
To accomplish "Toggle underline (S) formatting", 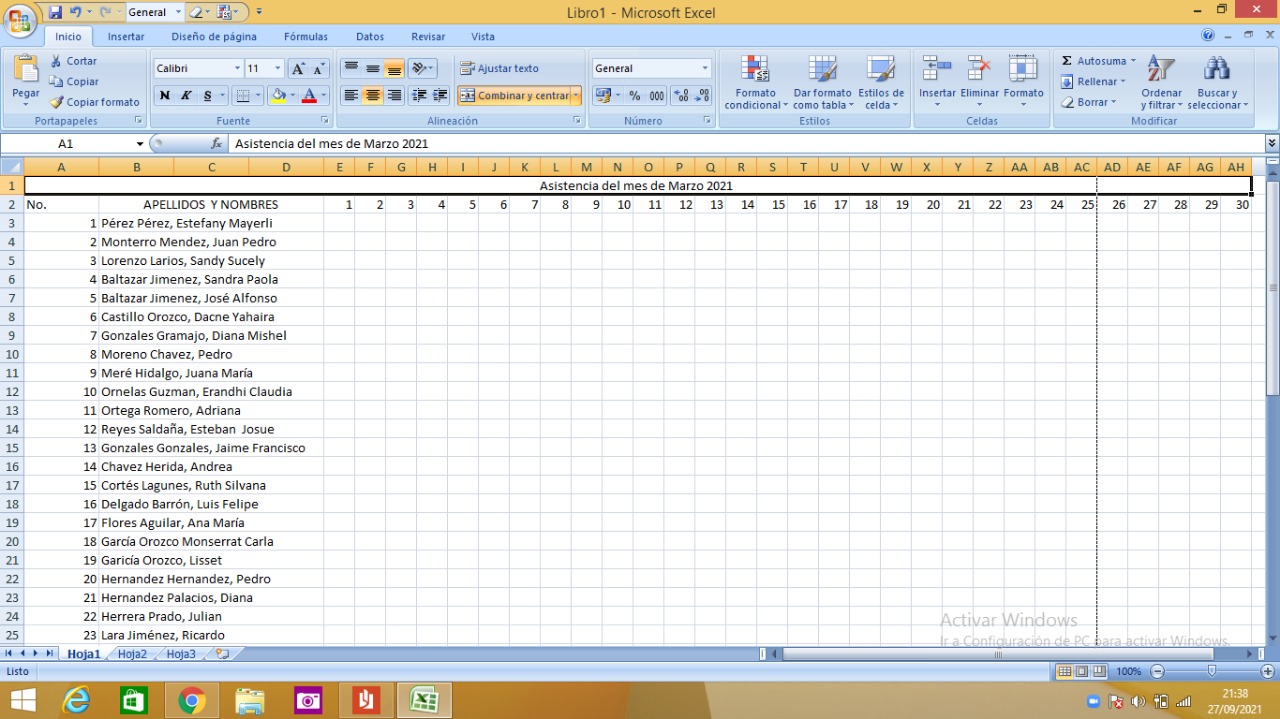I will (208, 96).
